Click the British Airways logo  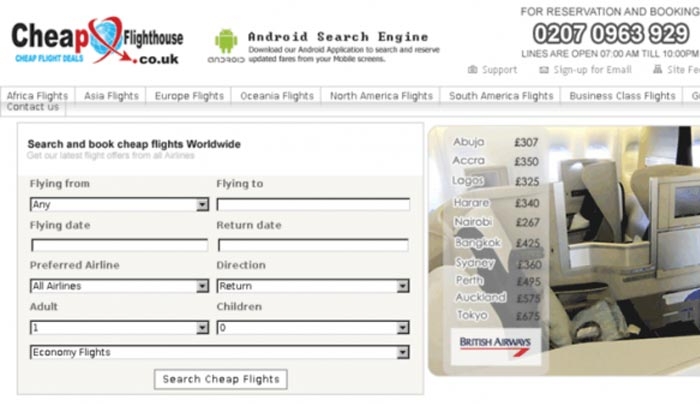(x=496, y=346)
